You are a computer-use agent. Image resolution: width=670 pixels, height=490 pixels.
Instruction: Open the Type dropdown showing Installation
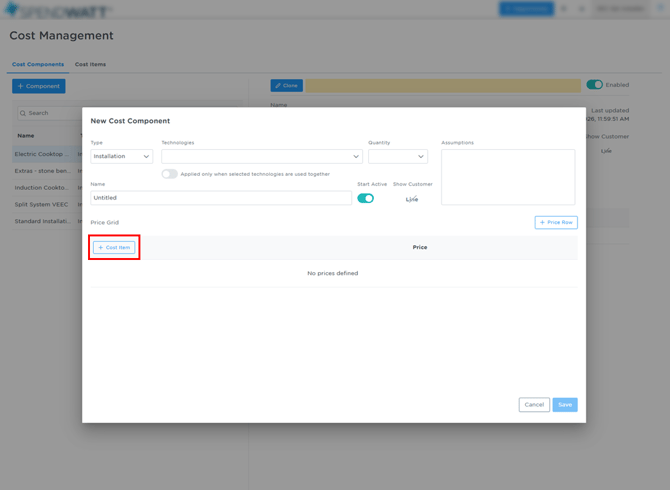(122, 156)
